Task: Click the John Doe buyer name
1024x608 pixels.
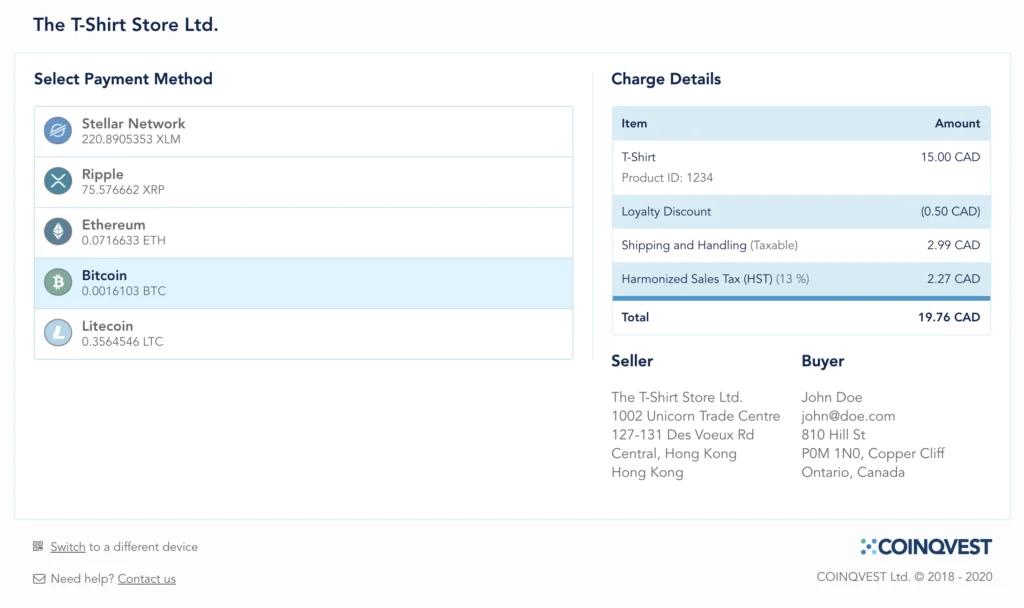Action: [831, 397]
